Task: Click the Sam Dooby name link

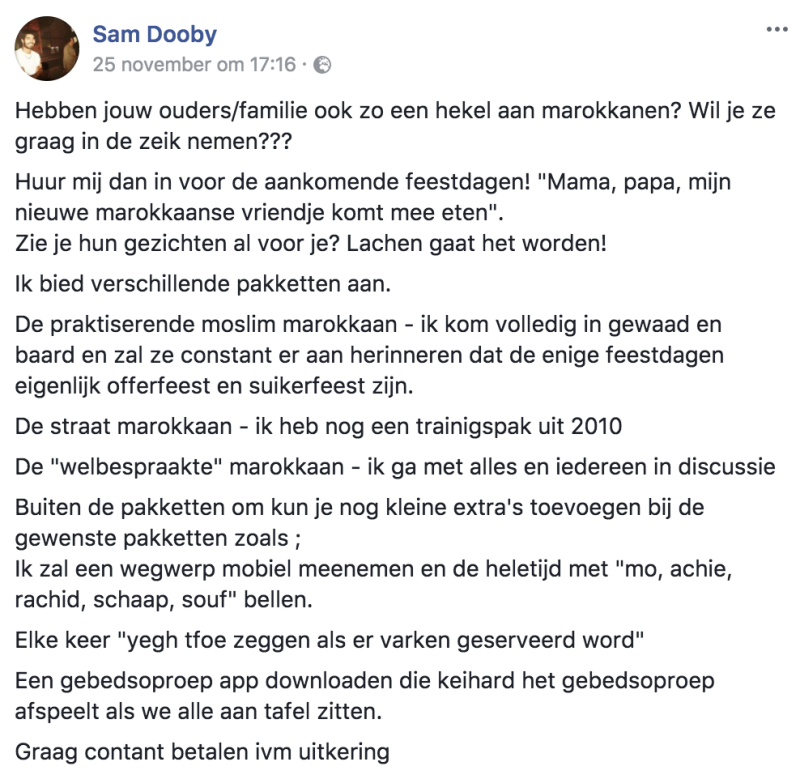Action: (x=158, y=33)
